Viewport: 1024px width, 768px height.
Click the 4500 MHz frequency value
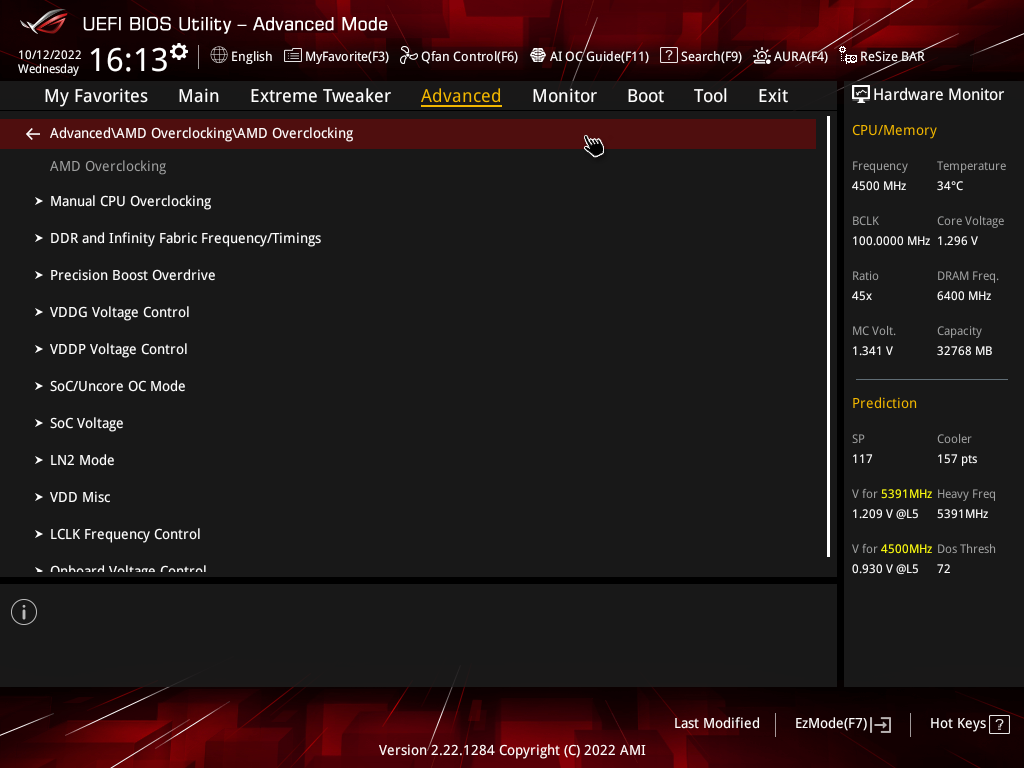point(878,186)
